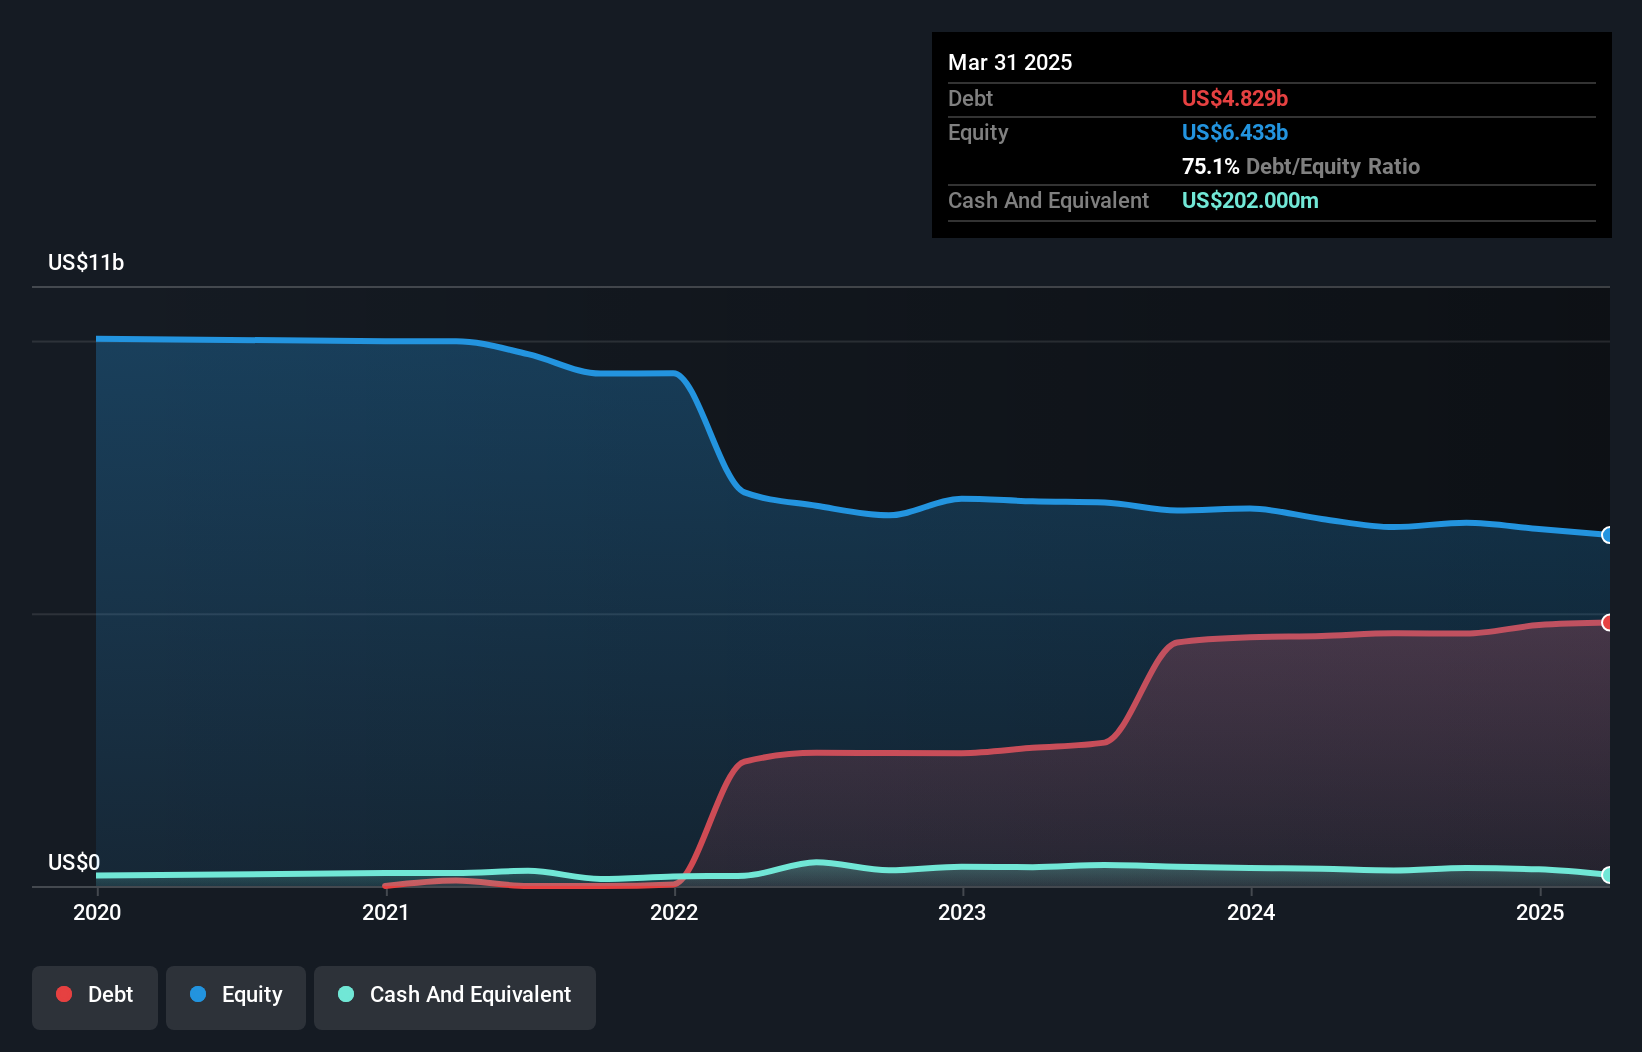Select the Debt endpoint marker on chart

coord(1608,622)
